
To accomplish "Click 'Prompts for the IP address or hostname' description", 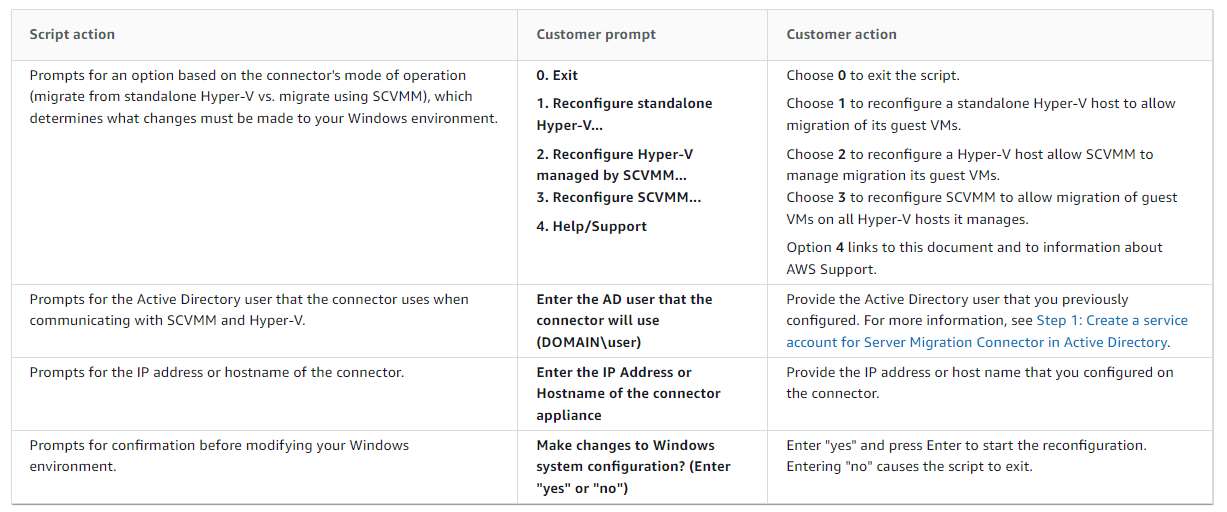I will tap(216, 372).
